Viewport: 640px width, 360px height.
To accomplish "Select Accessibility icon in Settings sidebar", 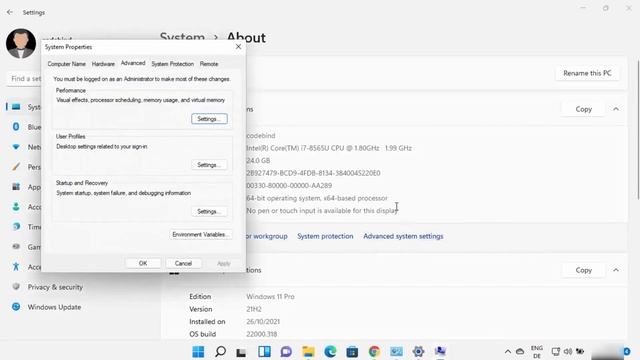I will pos(16,267).
